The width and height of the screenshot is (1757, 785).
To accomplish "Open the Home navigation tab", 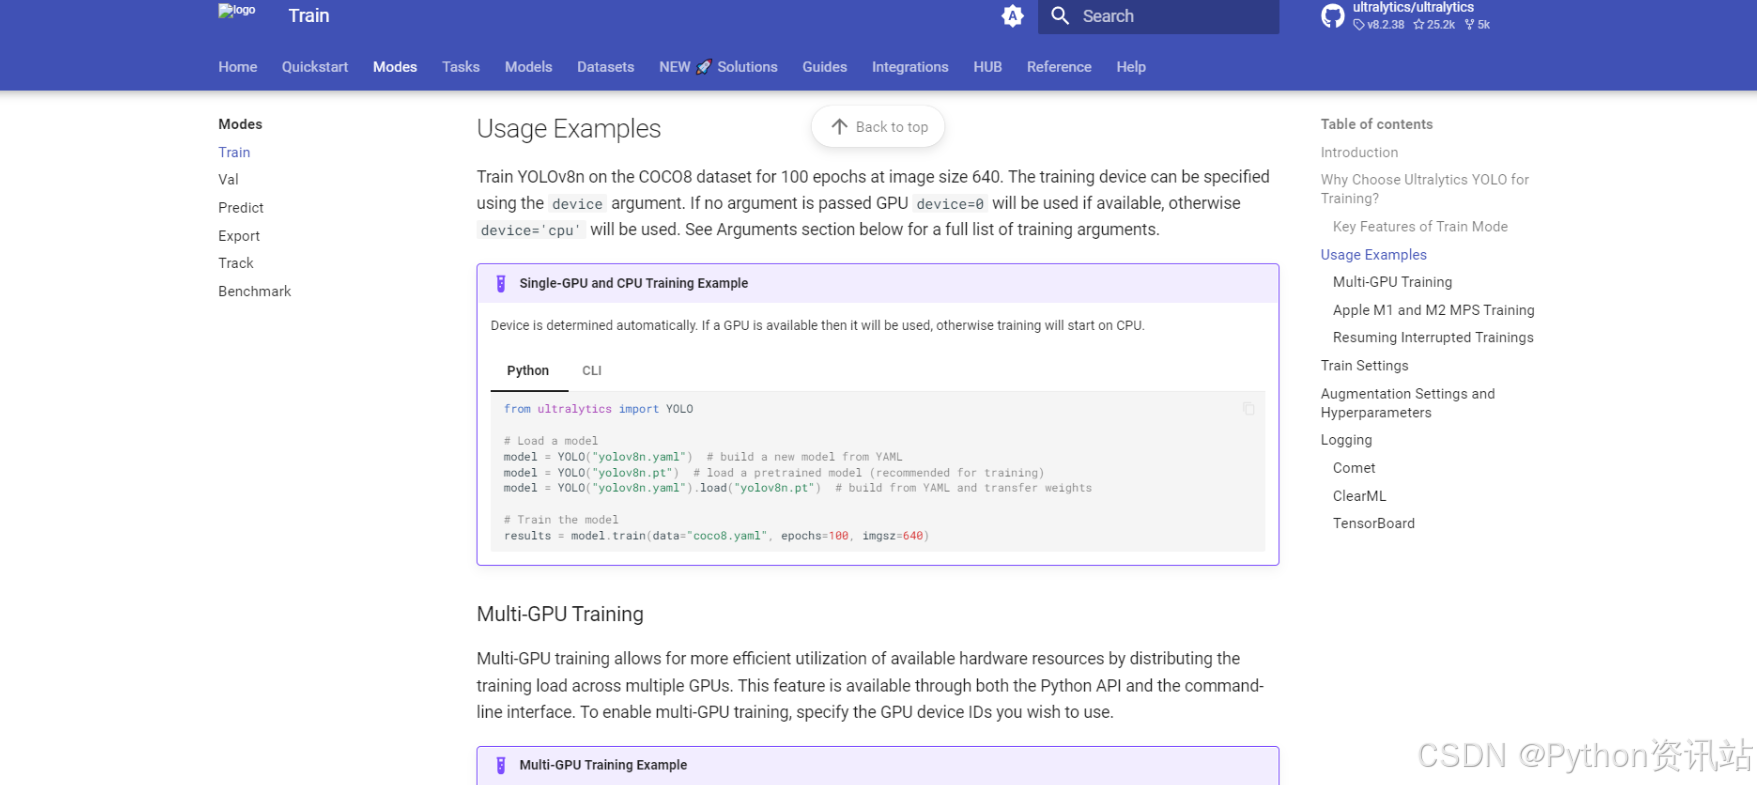I will click(238, 67).
